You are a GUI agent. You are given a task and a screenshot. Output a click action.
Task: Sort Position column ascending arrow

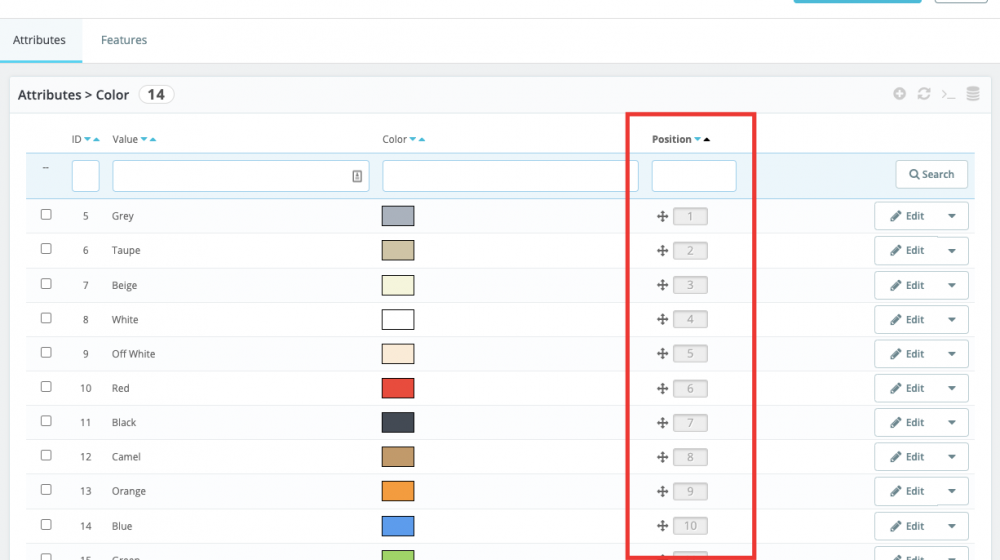click(x=706, y=139)
